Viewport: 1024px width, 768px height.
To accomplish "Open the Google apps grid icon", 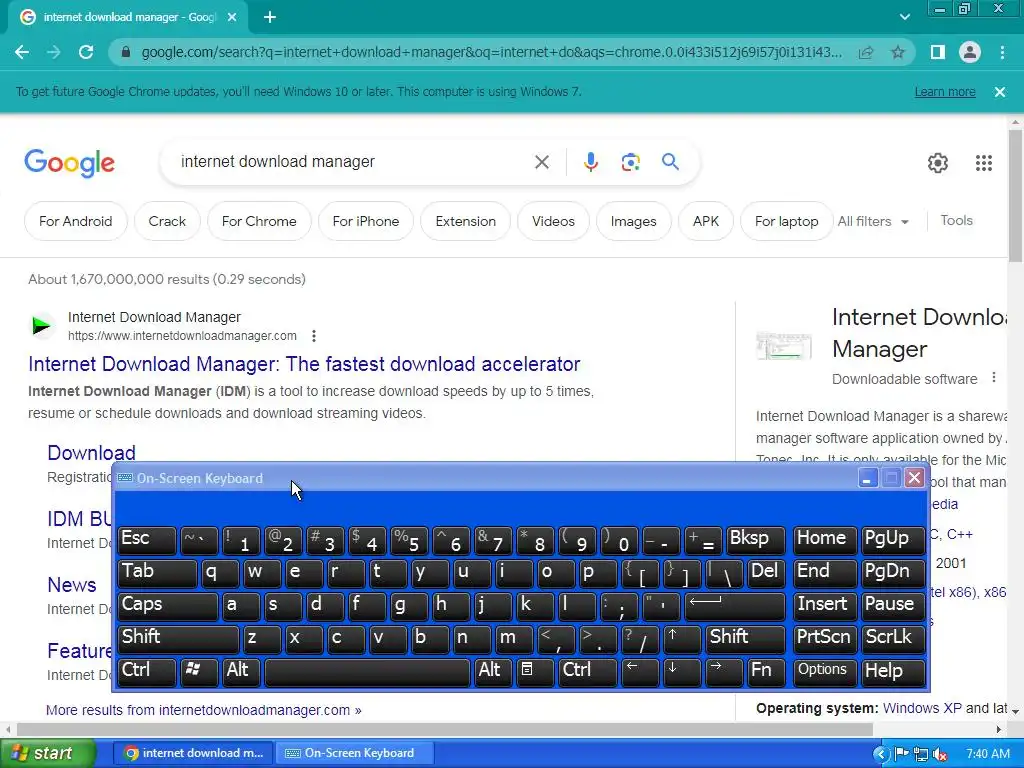I will click(x=984, y=163).
